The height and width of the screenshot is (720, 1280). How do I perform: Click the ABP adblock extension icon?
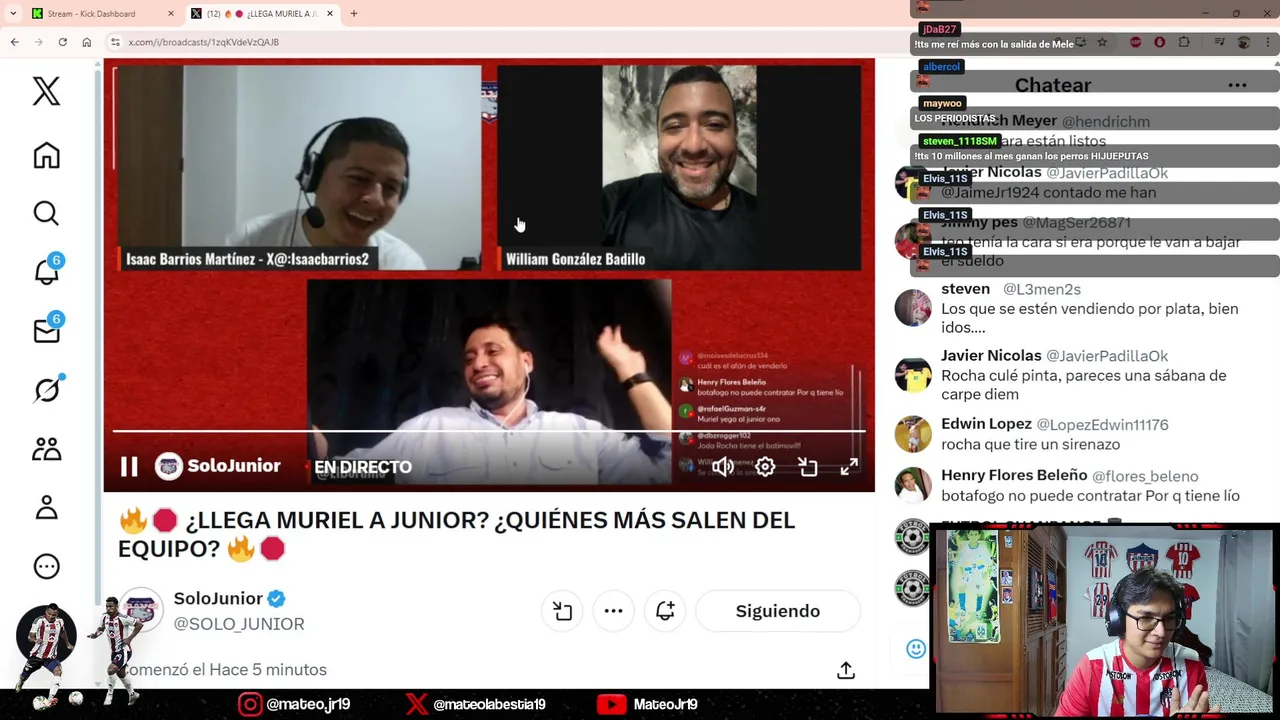click(x=1135, y=42)
